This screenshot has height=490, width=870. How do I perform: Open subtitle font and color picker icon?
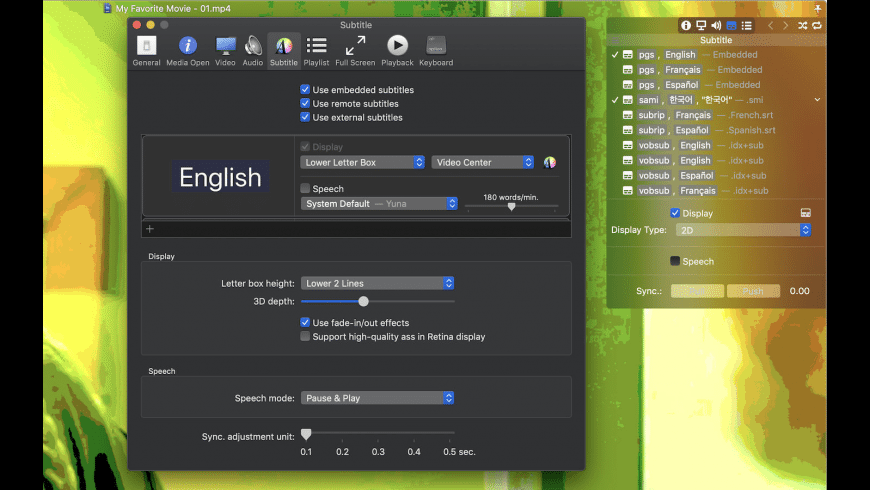coord(550,162)
